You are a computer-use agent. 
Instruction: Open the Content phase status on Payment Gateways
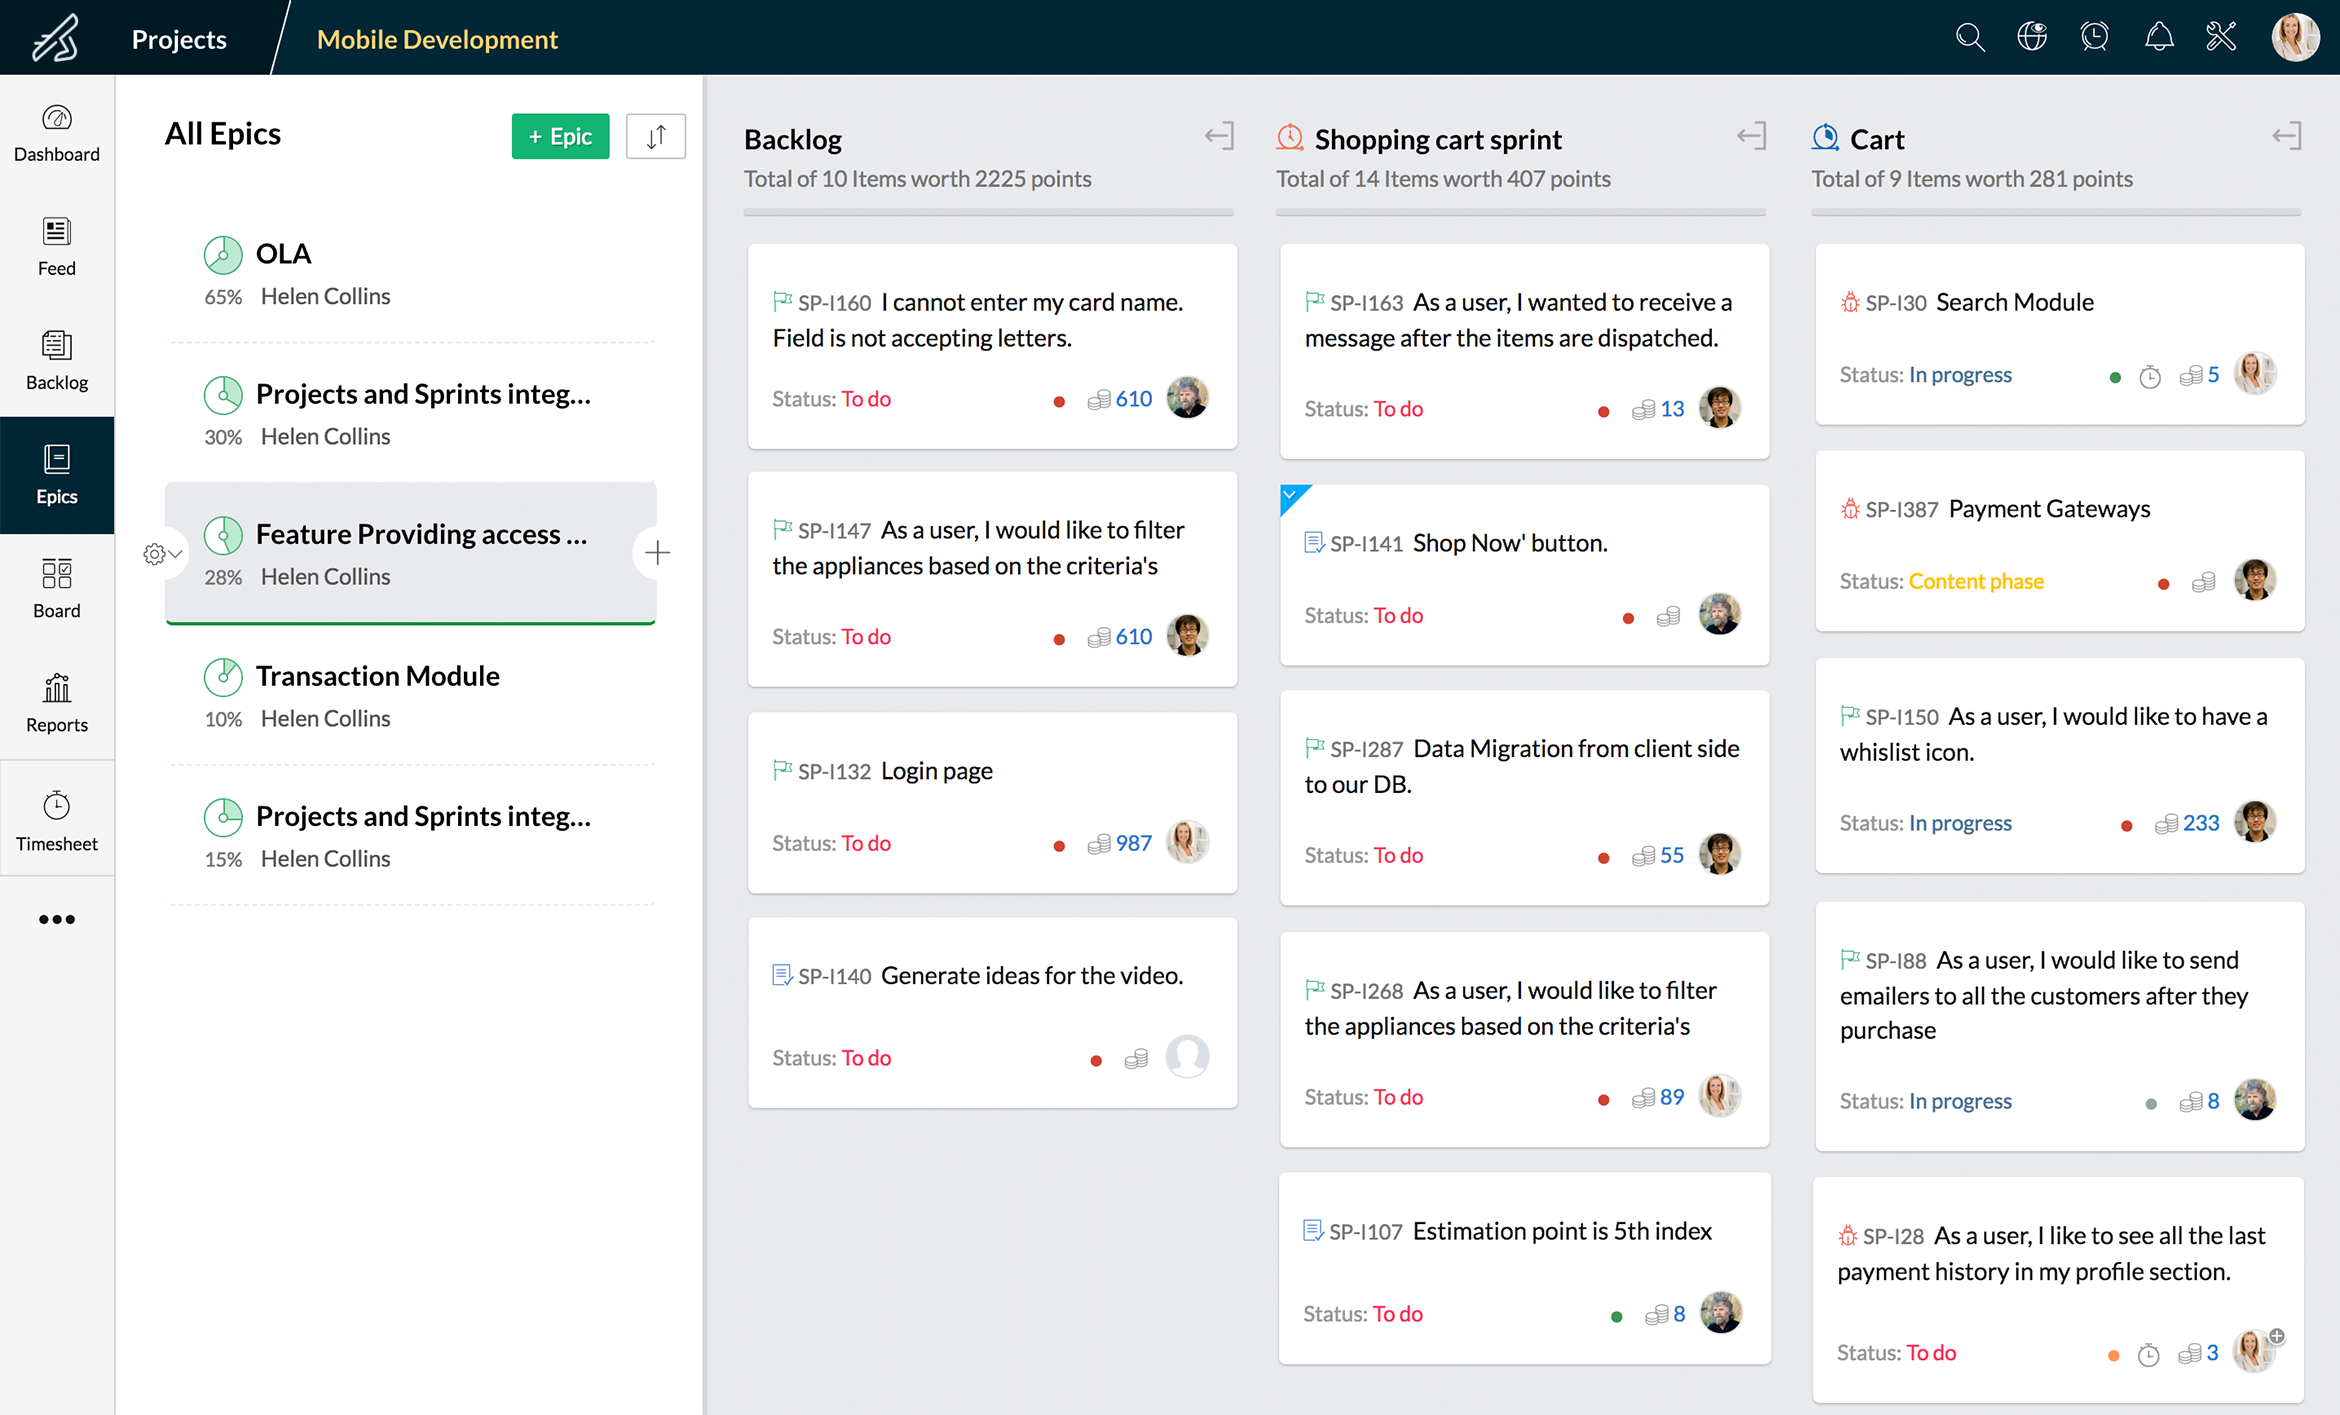pyautogui.click(x=1975, y=581)
